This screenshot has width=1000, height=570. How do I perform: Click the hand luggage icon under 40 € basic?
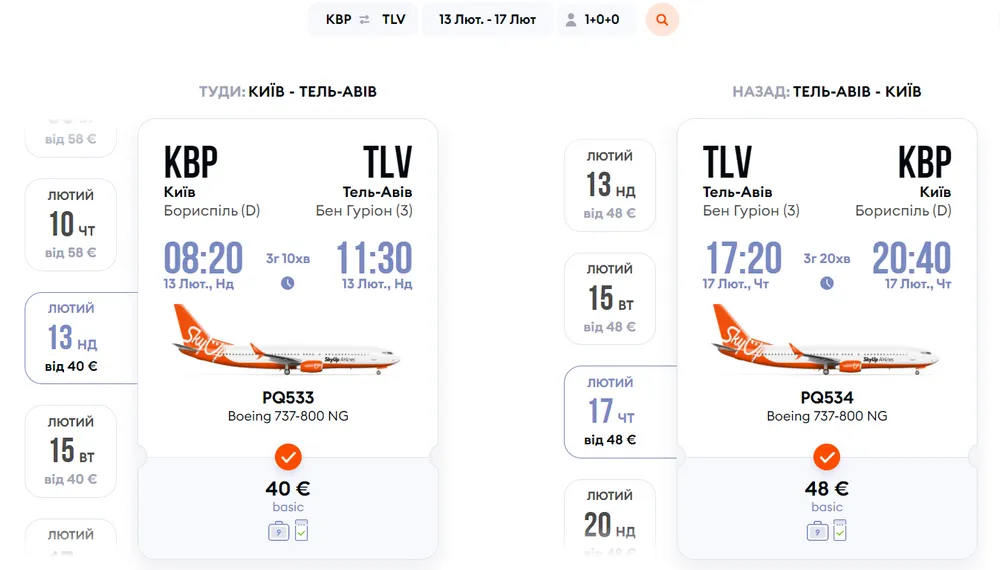tap(278, 531)
